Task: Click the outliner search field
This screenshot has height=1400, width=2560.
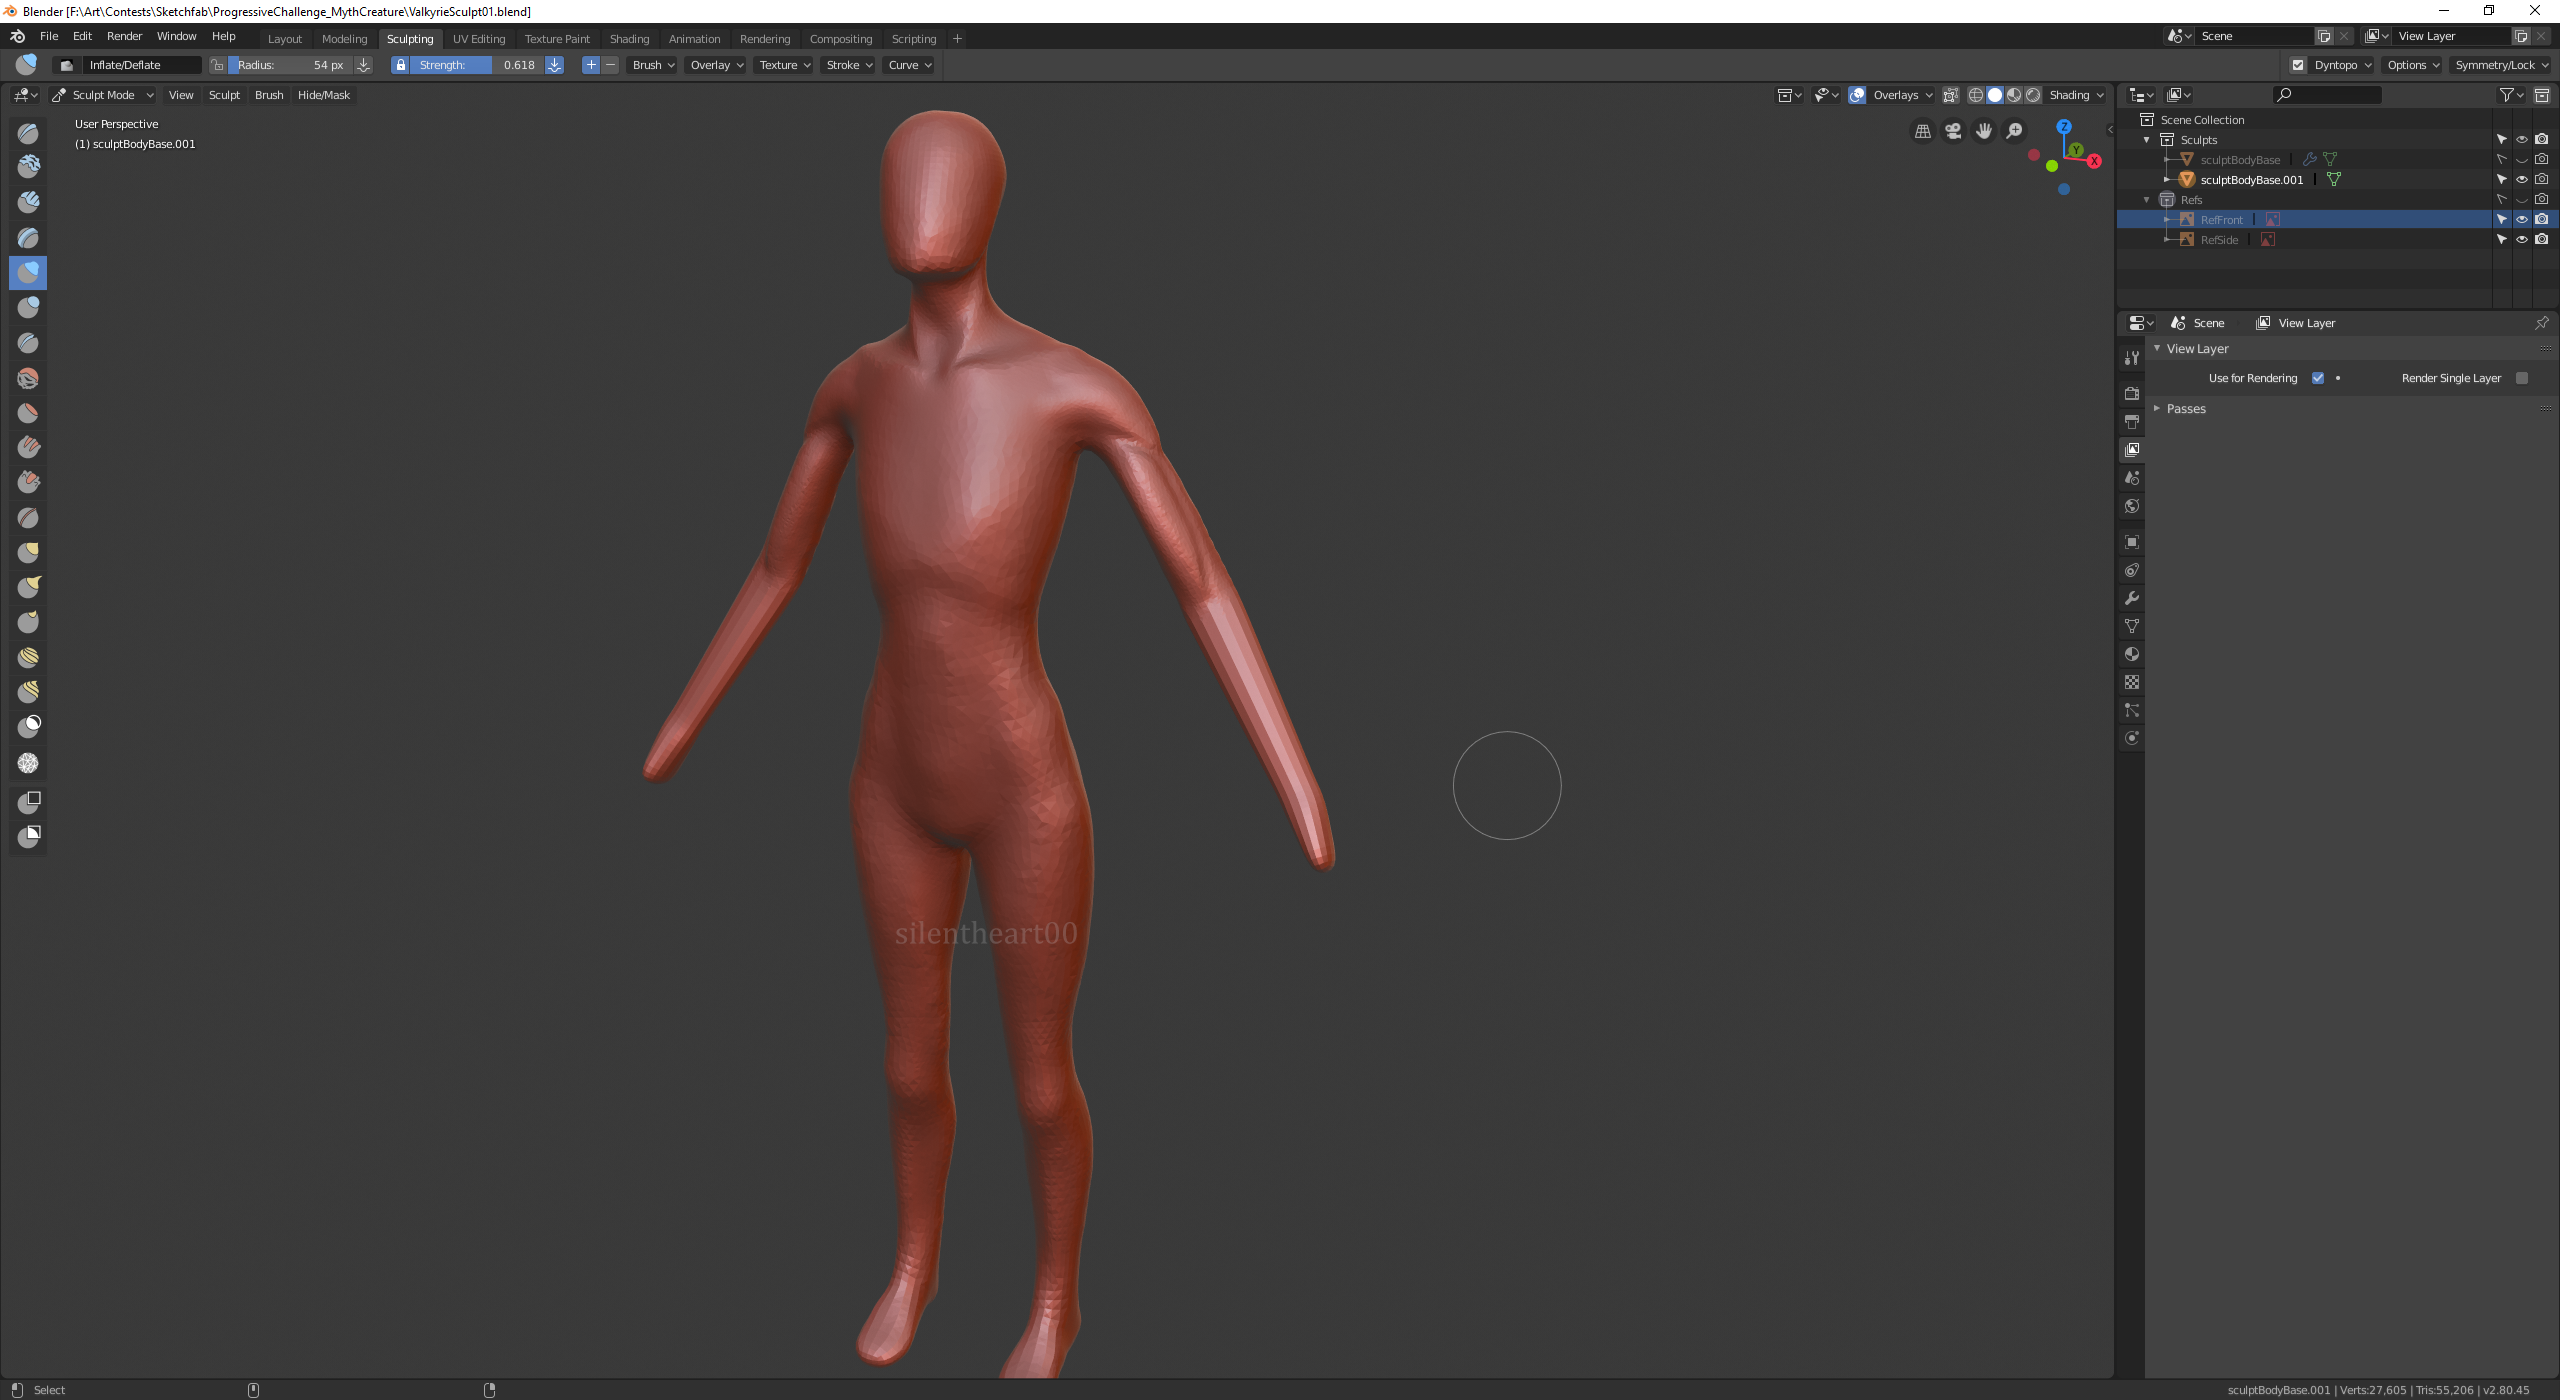Action: point(2328,95)
